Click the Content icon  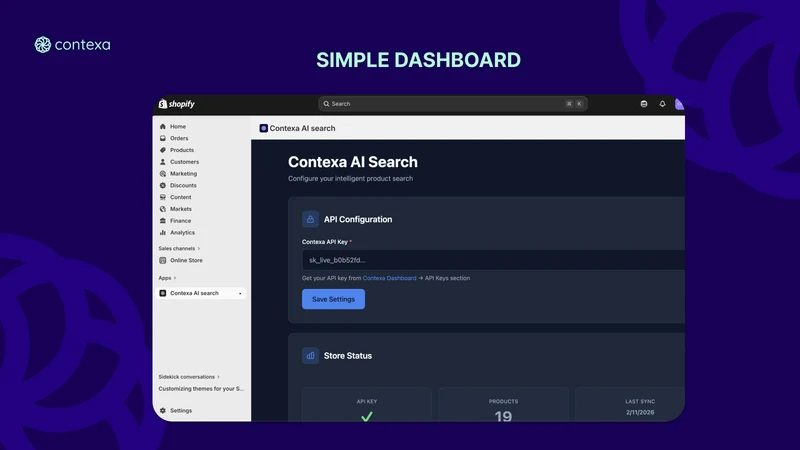163,197
